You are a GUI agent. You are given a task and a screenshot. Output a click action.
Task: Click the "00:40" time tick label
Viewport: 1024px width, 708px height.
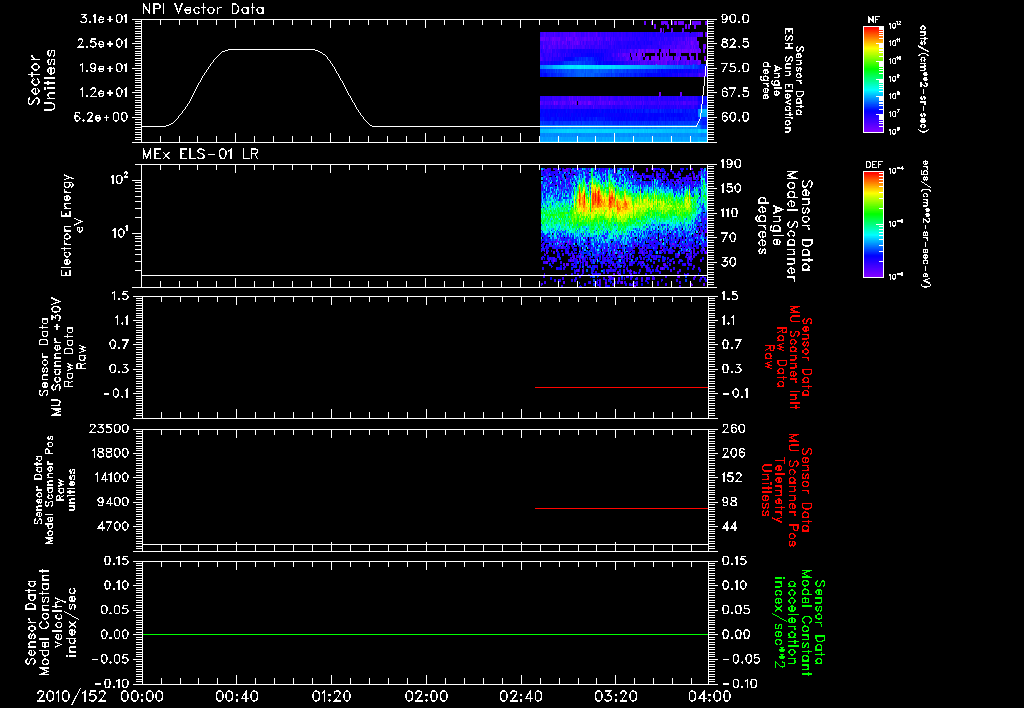point(237,696)
